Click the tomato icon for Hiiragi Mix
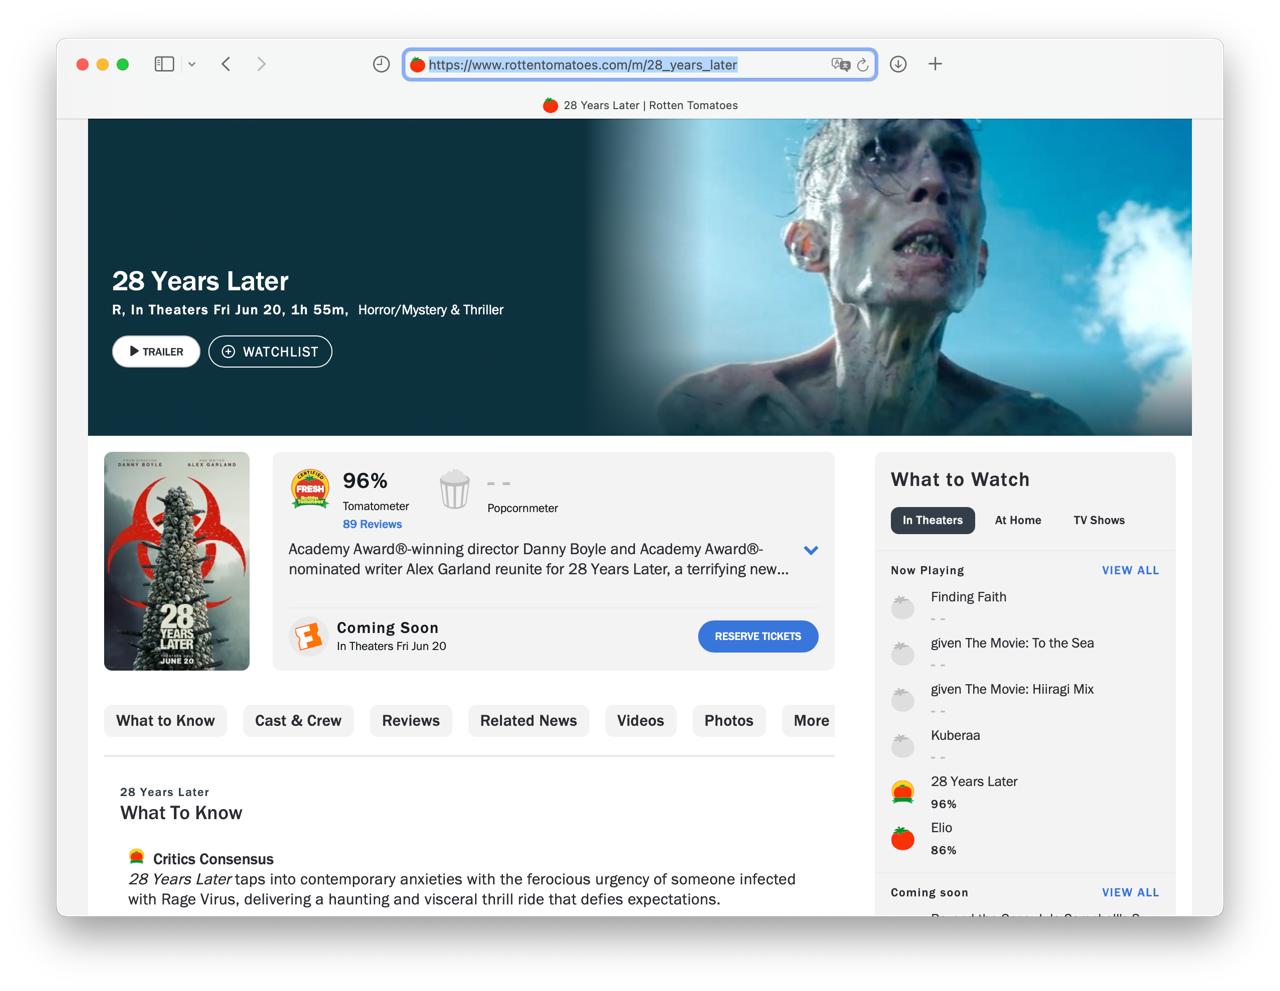This screenshot has height=991, width=1280. pyautogui.click(x=903, y=699)
